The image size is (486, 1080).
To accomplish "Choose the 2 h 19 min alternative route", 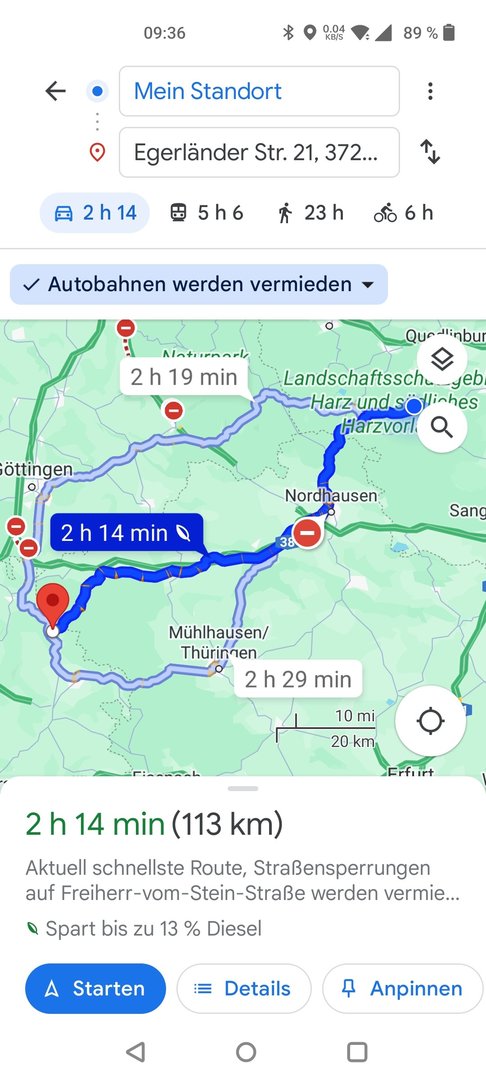I will 184,377.
